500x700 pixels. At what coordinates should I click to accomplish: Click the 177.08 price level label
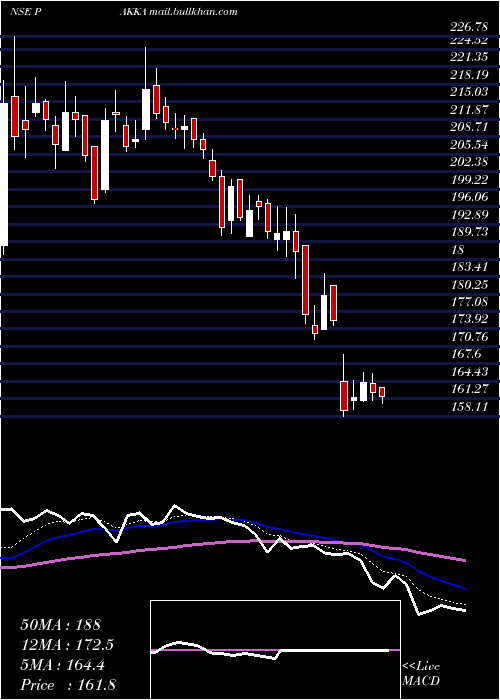tap(469, 302)
